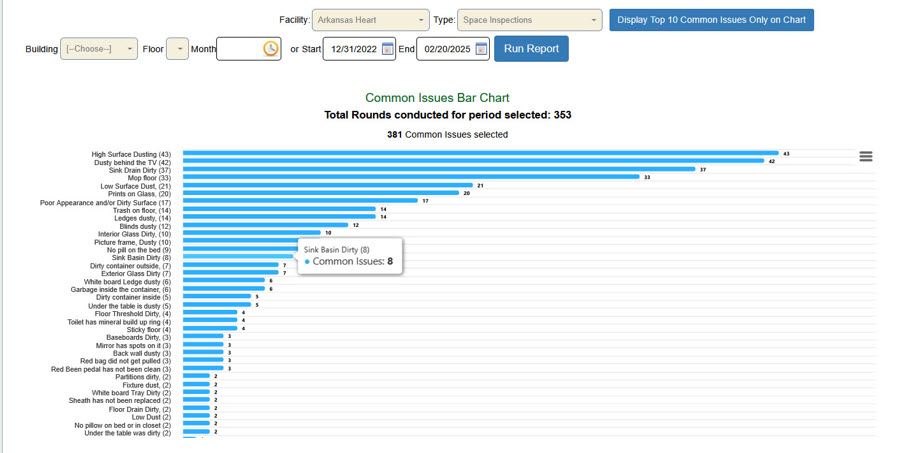
Task: Expand the Building --Choose-- dropdown
Action: pos(99,49)
